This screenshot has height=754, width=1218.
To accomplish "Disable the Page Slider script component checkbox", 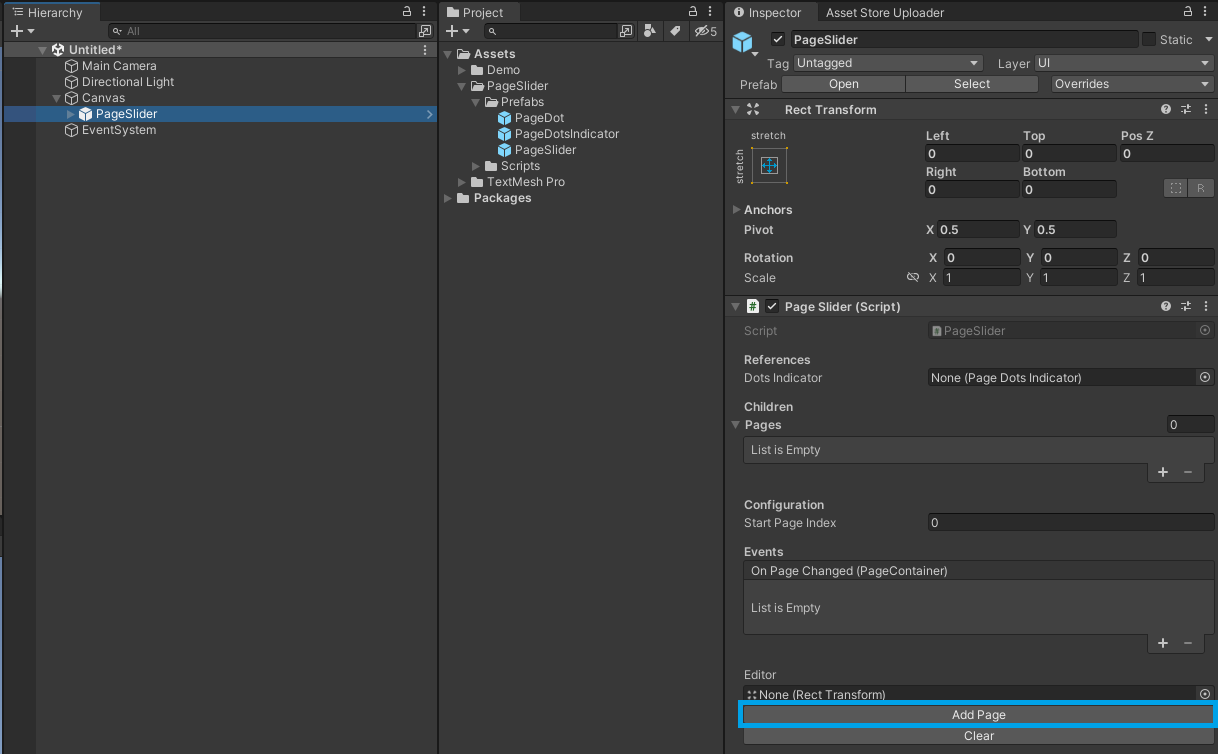I will pyautogui.click(x=772, y=307).
